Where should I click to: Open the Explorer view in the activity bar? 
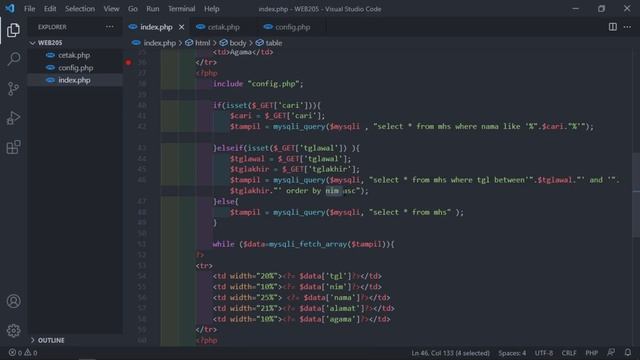13,30
